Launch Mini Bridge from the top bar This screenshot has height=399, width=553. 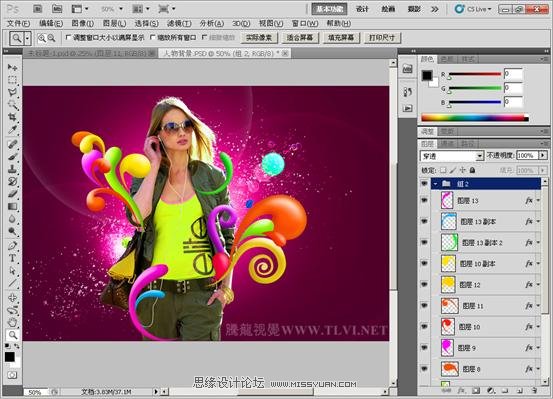(57, 9)
